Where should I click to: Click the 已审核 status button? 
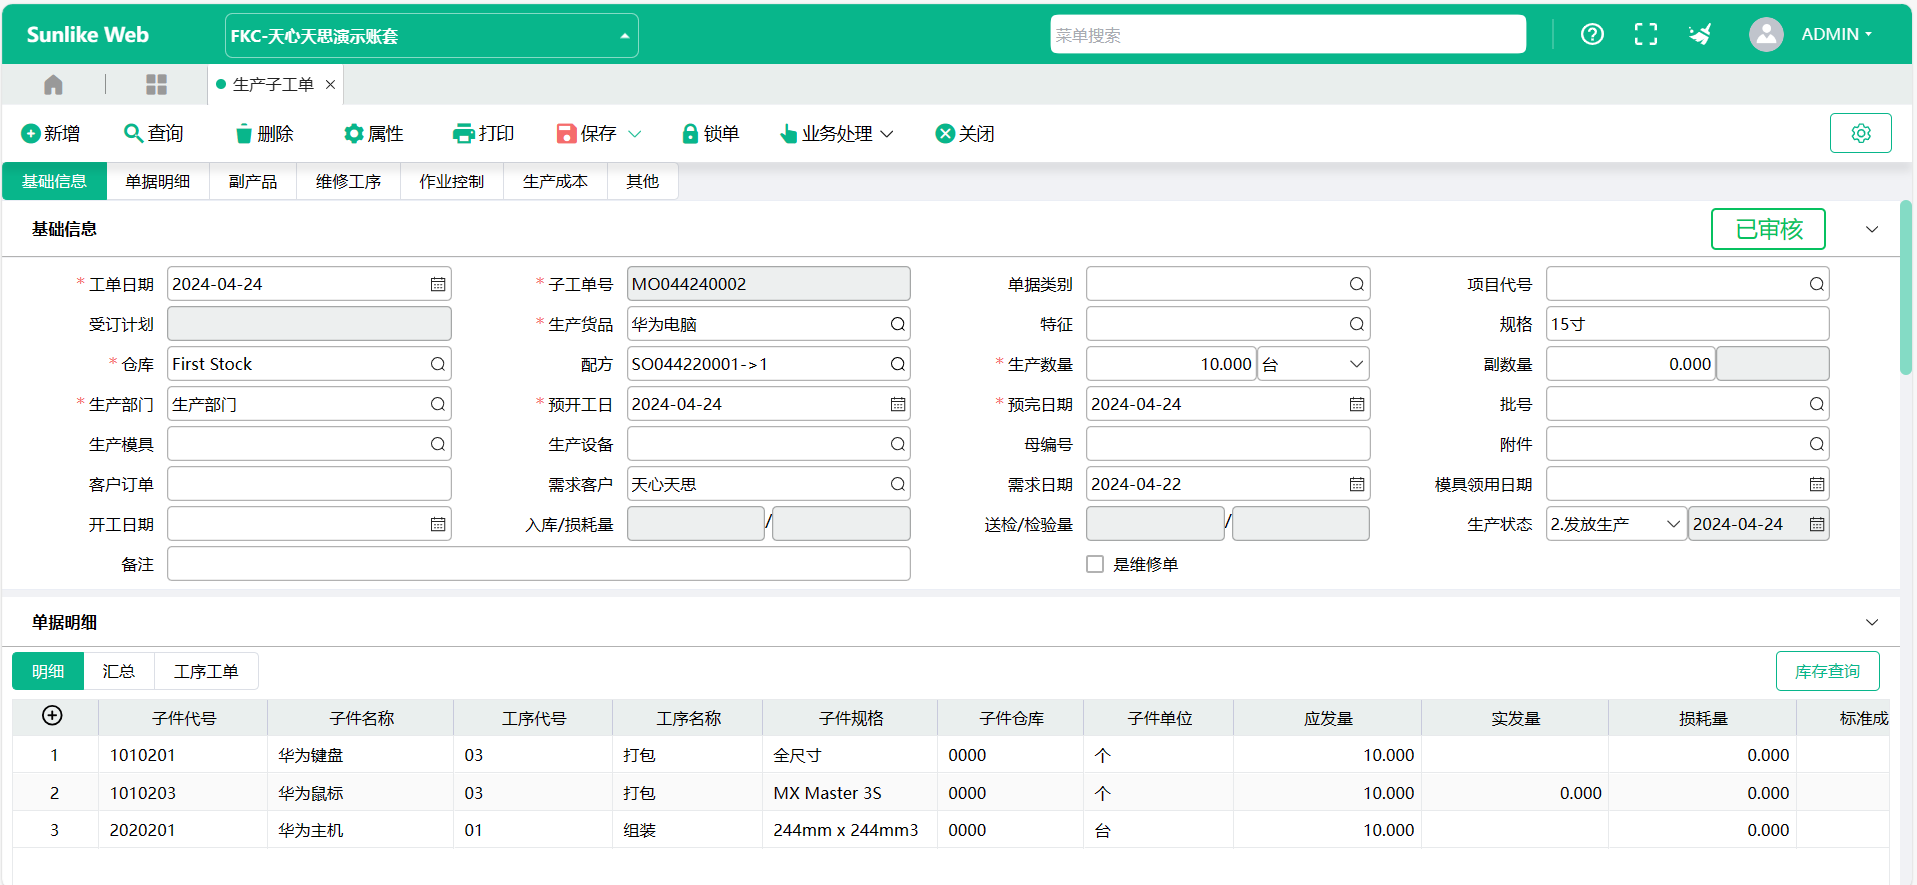pos(1768,229)
